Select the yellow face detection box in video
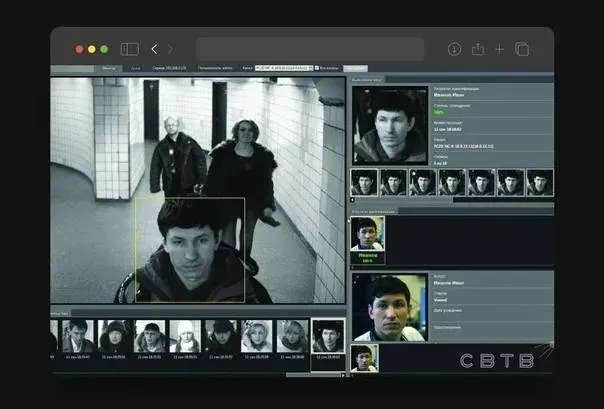The height and width of the screenshot is (409, 604). pyautogui.click(x=190, y=249)
